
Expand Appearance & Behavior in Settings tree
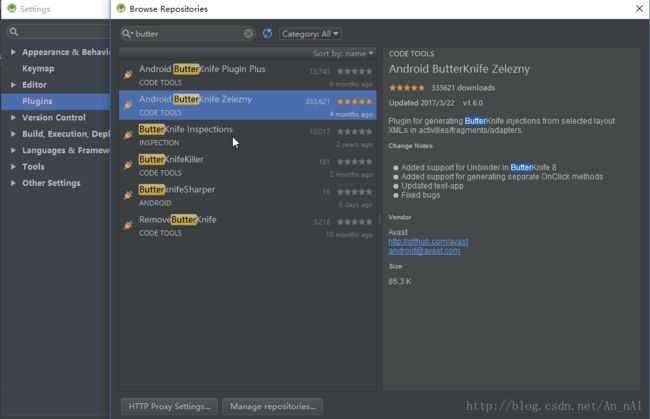point(13,52)
